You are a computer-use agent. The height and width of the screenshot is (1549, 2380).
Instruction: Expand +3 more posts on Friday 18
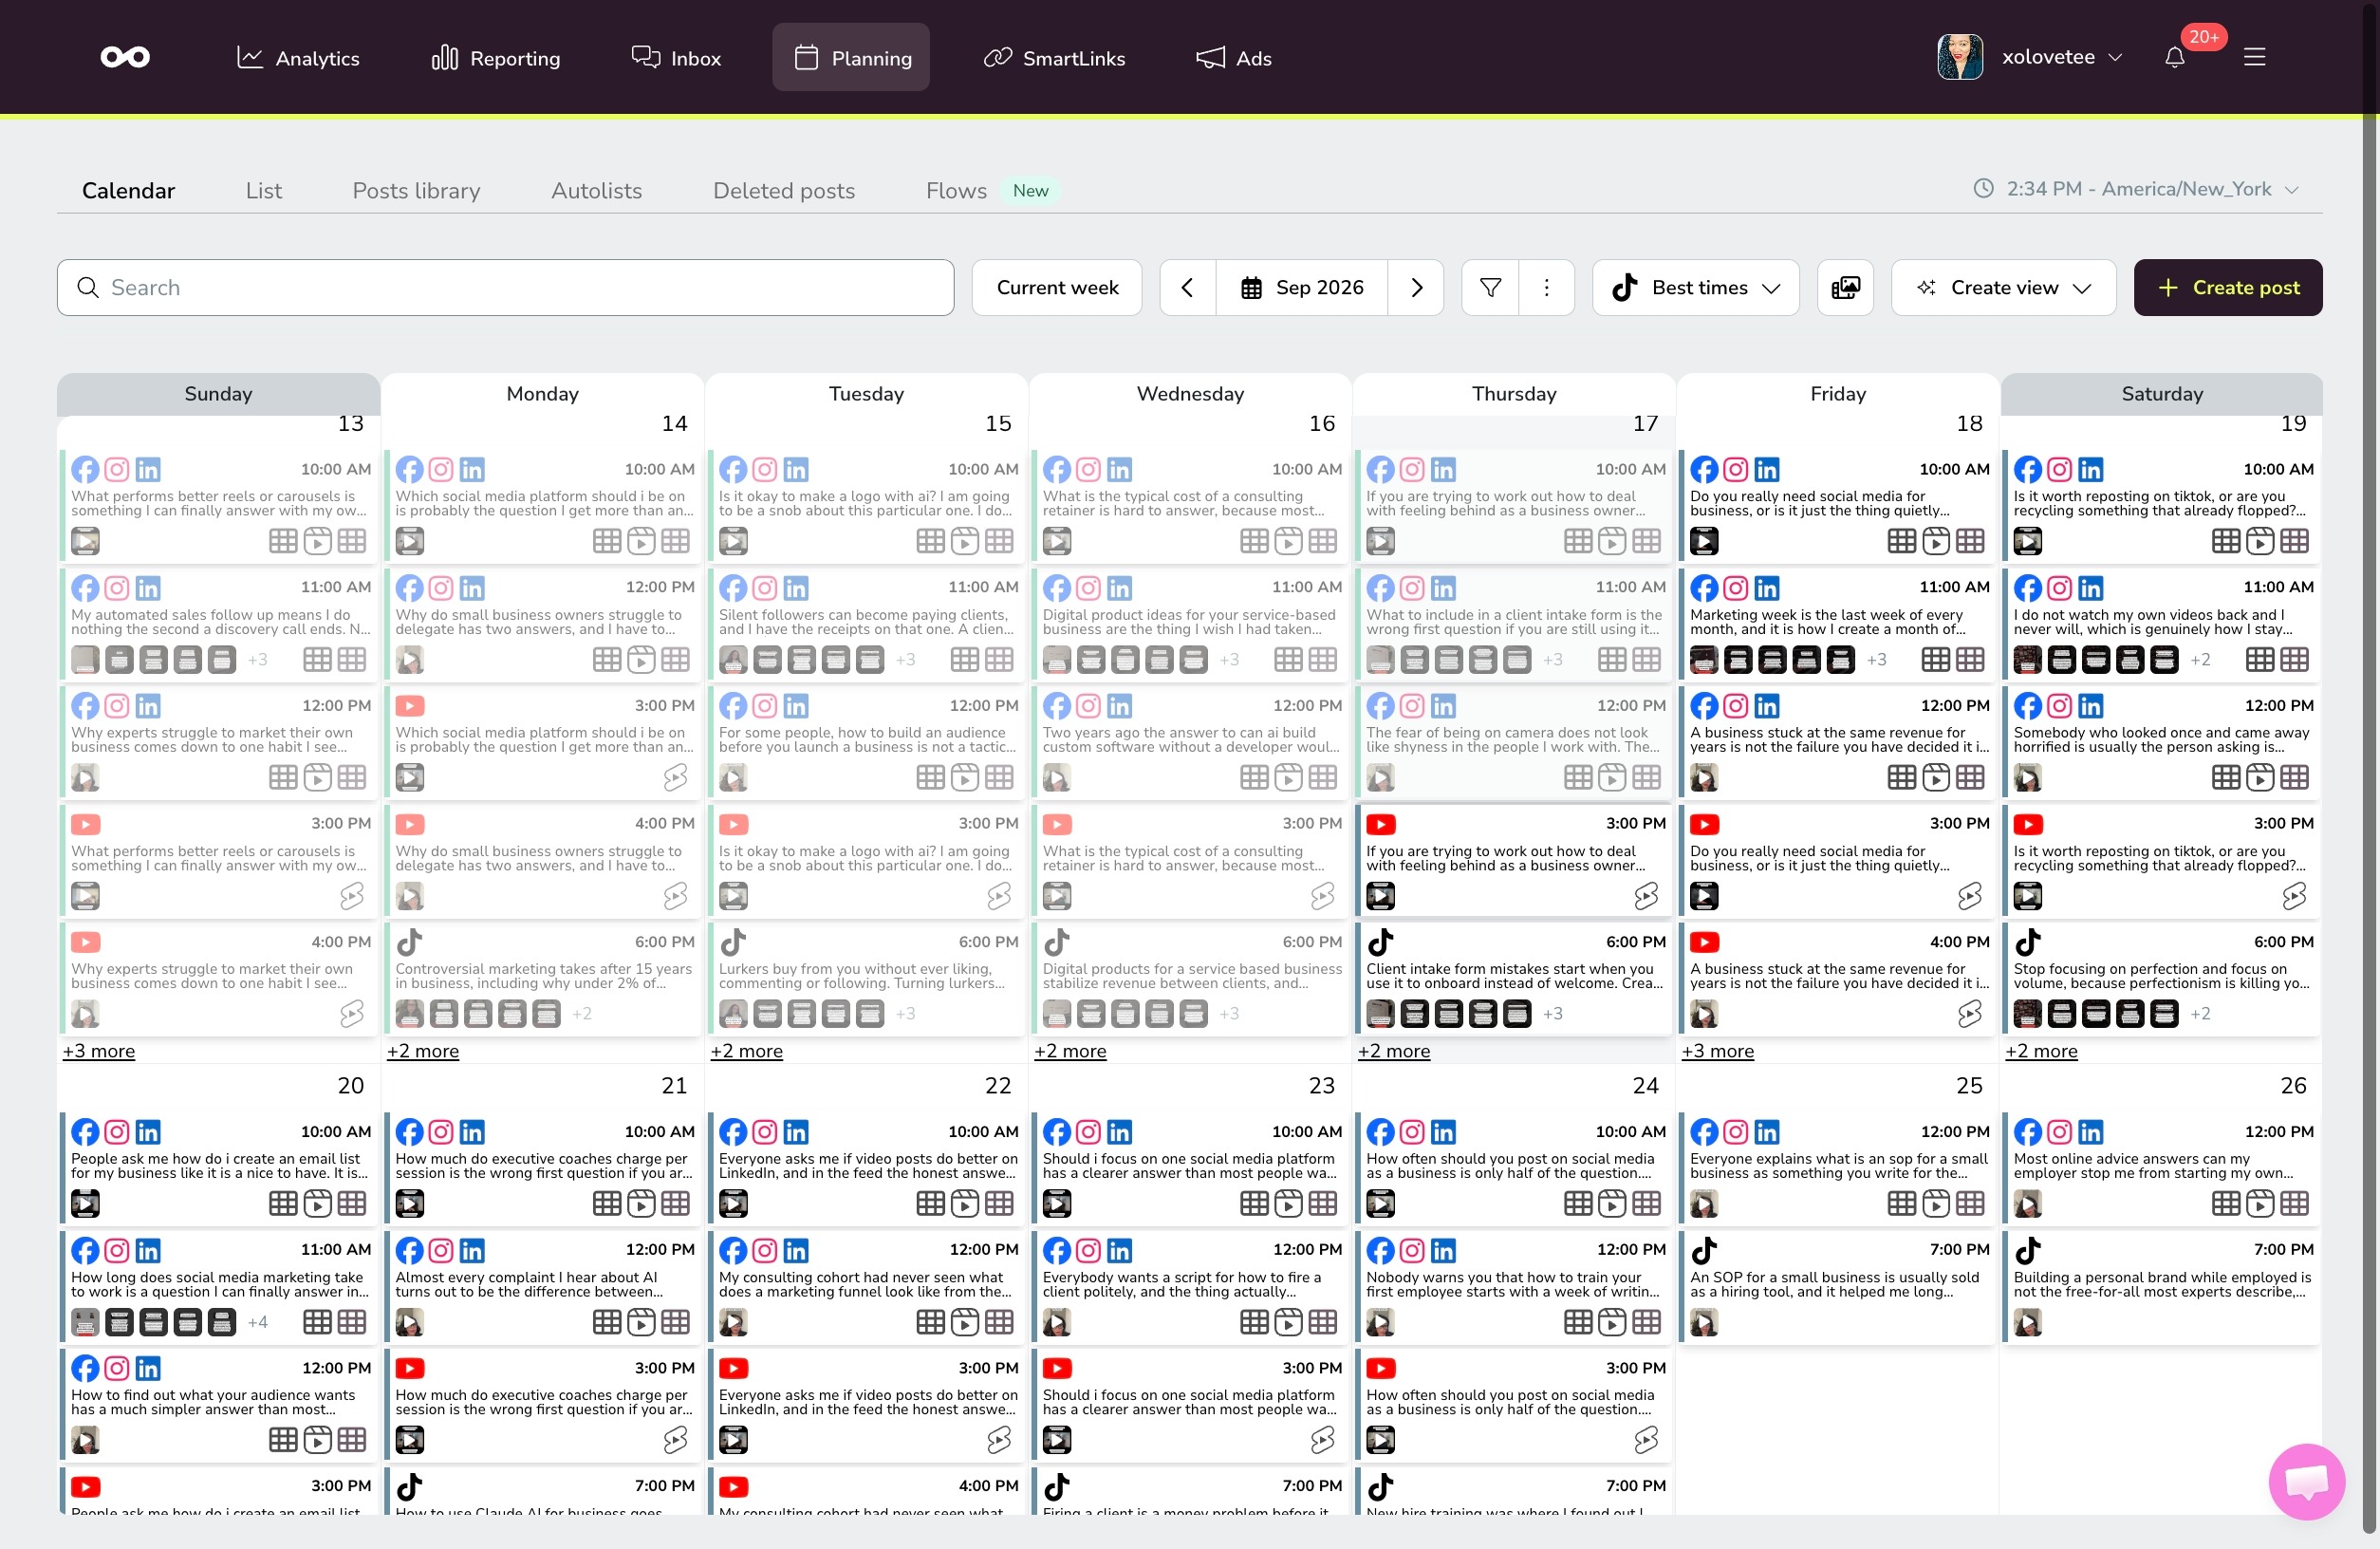pyautogui.click(x=1717, y=1051)
